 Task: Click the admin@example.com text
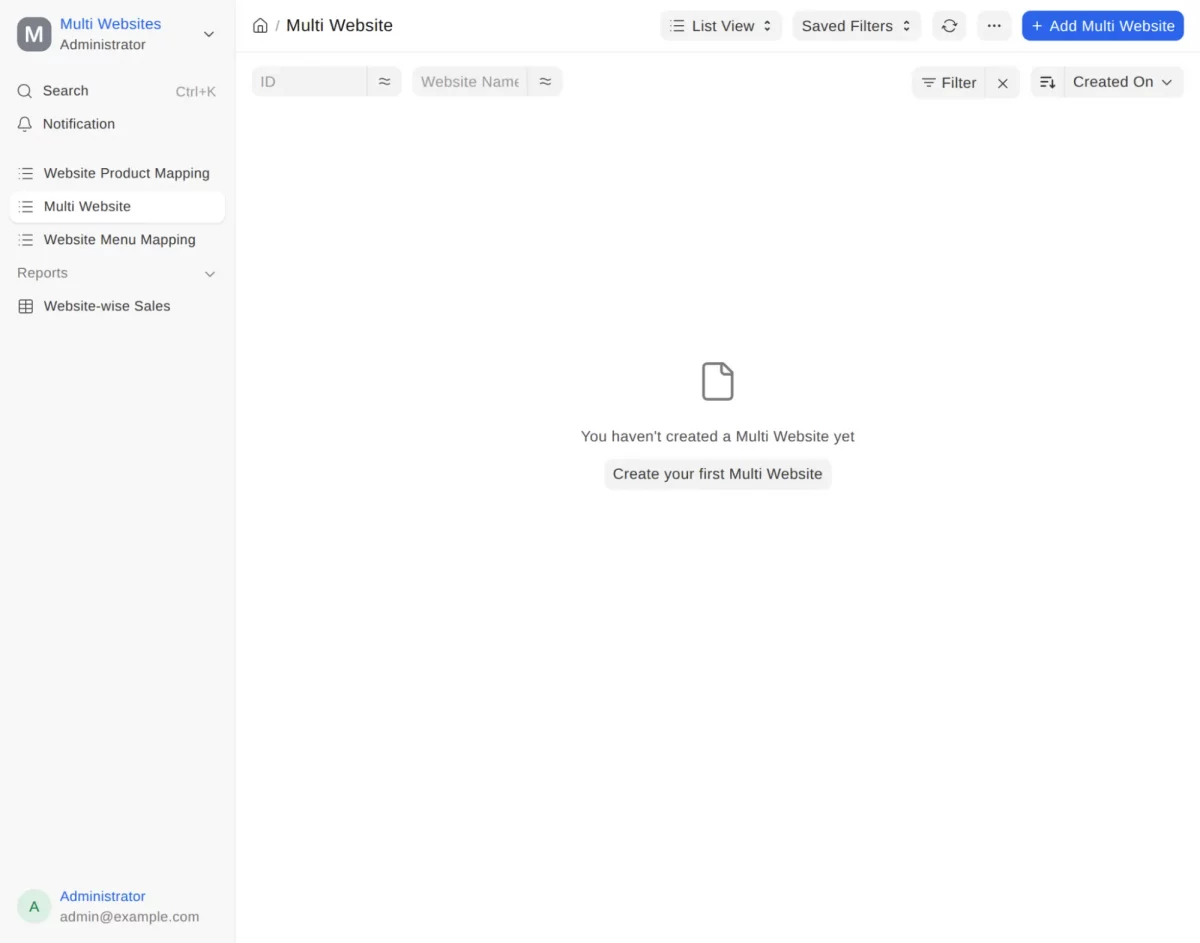tap(130, 917)
